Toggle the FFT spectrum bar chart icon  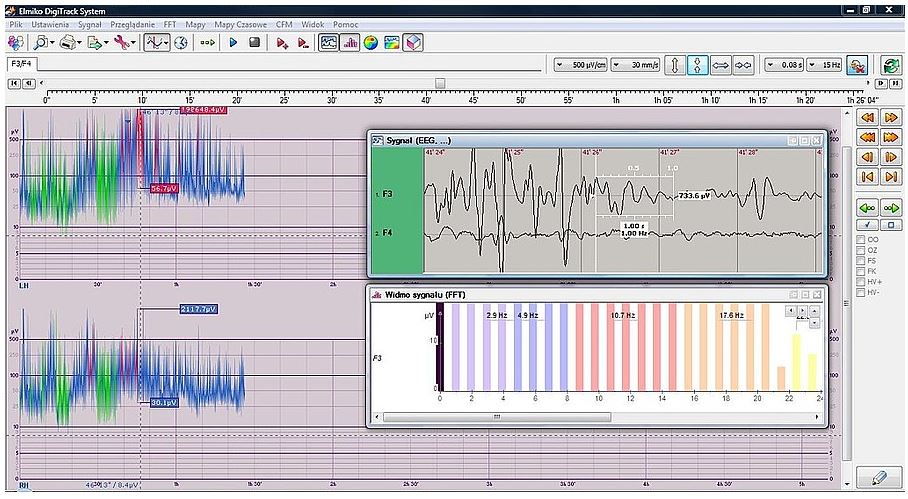pyautogui.click(x=350, y=43)
